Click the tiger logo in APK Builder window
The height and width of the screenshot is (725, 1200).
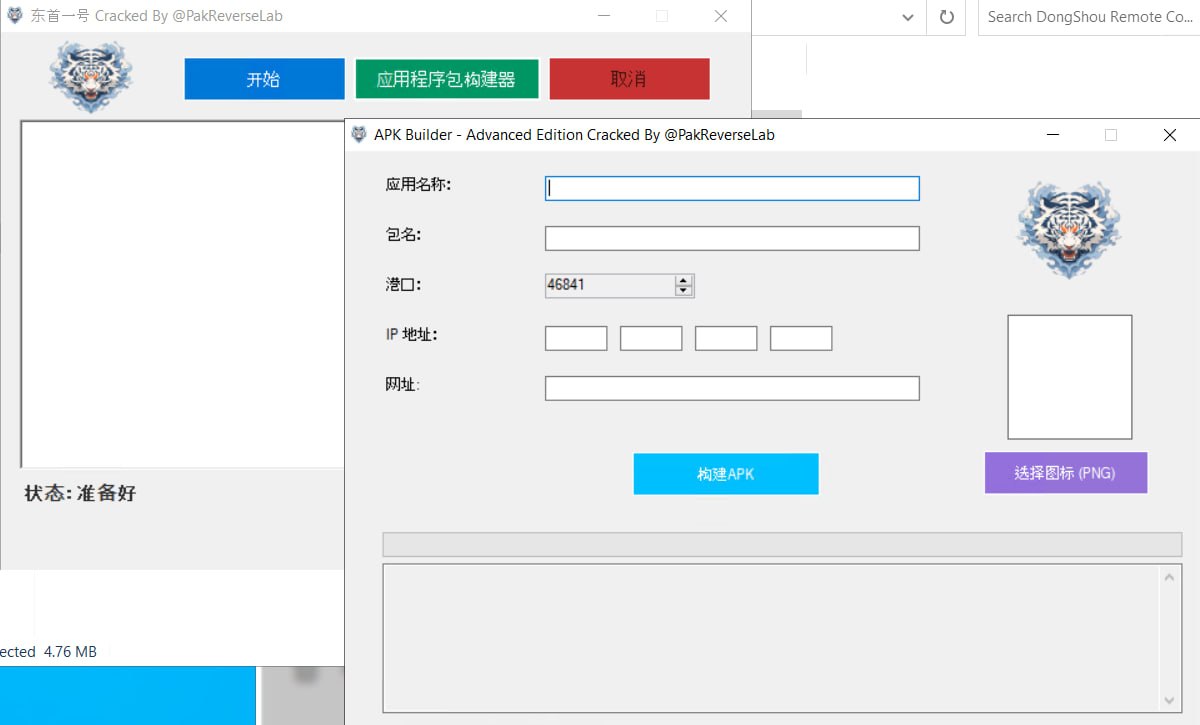[x=1068, y=230]
